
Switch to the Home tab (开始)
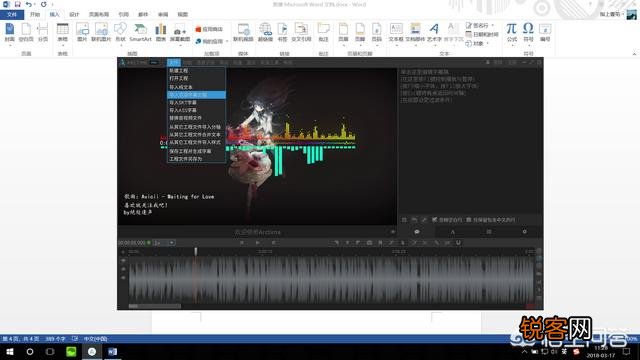tap(35, 14)
